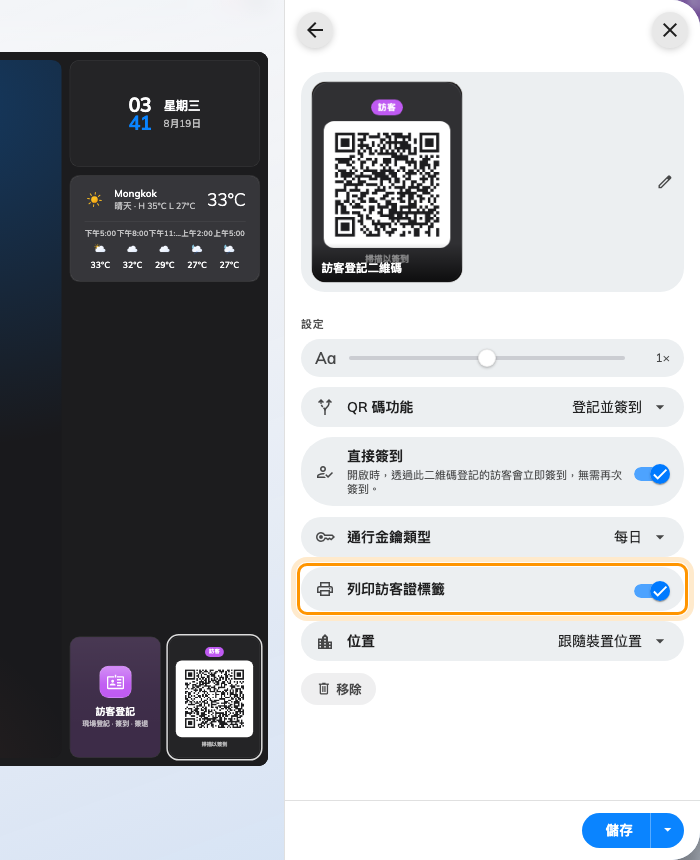Open the 通行金鑰類型 dropdown 每日
The image size is (700, 860).
(639, 537)
